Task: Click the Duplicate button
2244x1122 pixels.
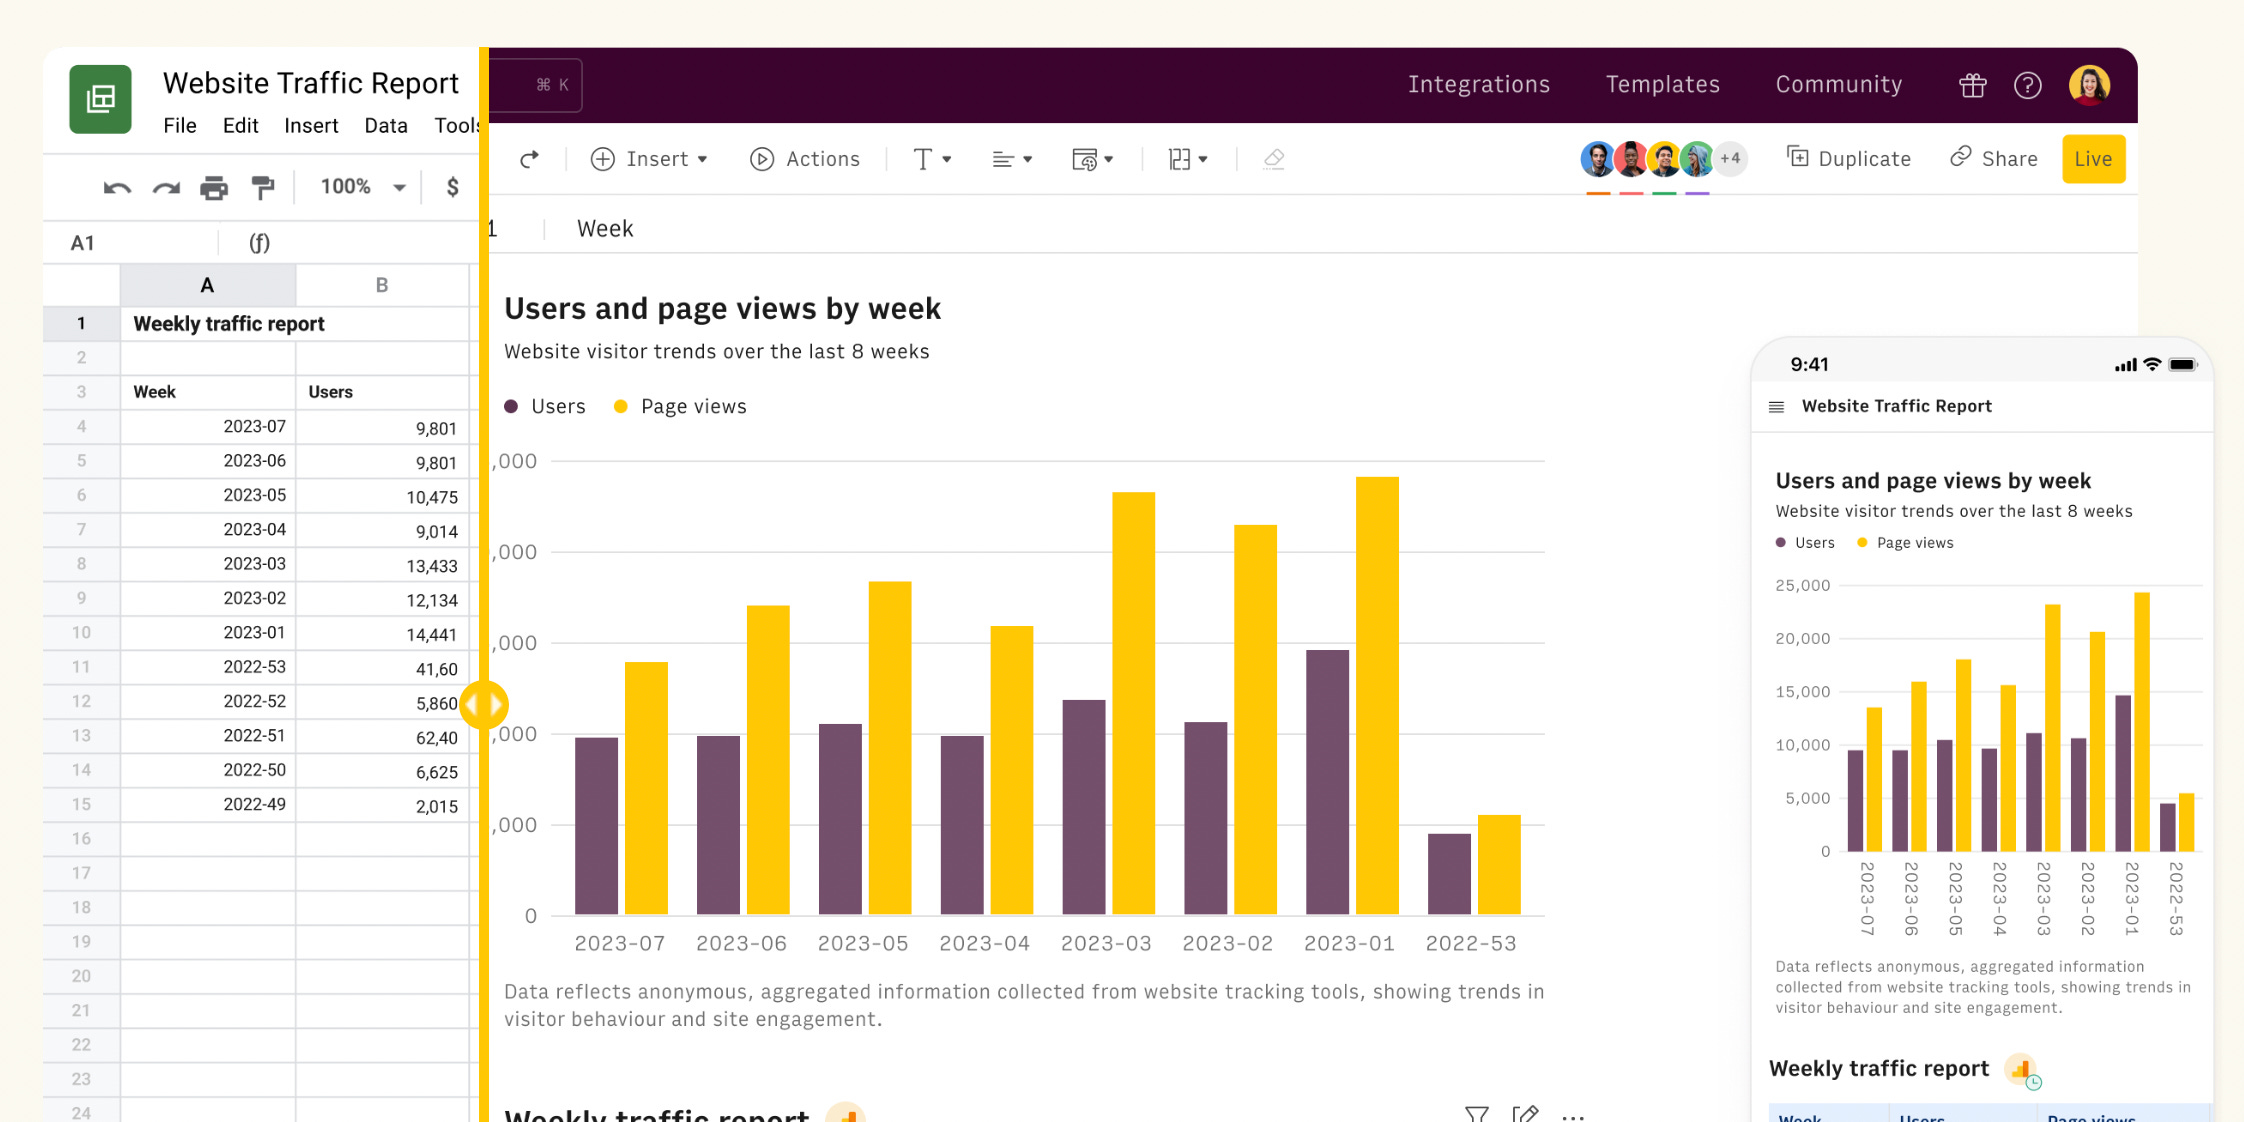Action: 1849,159
